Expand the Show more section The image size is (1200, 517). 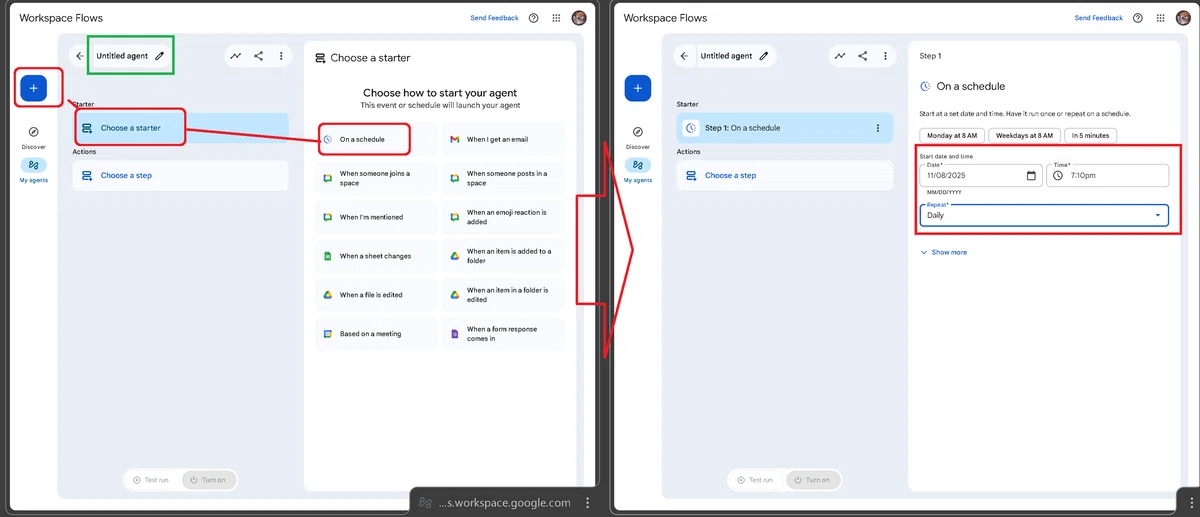(943, 252)
